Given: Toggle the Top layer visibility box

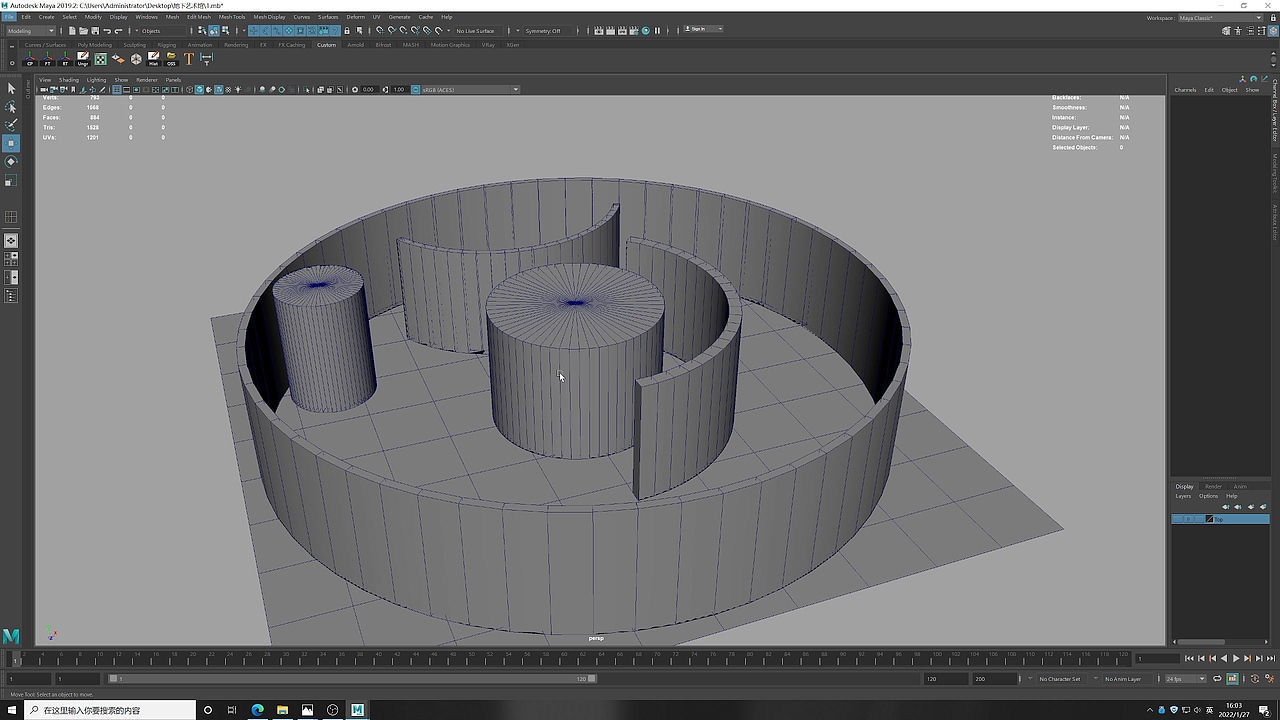Looking at the screenshot, I should tap(1179, 519).
